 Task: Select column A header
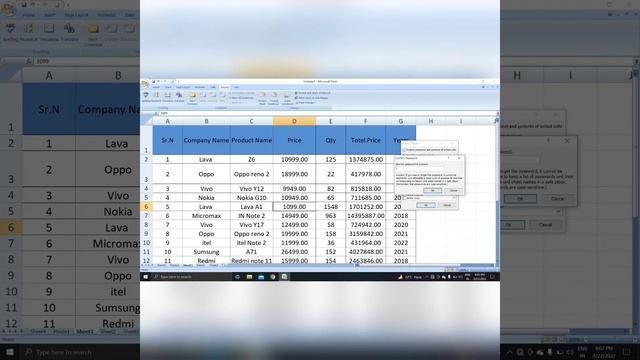point(167,121)
